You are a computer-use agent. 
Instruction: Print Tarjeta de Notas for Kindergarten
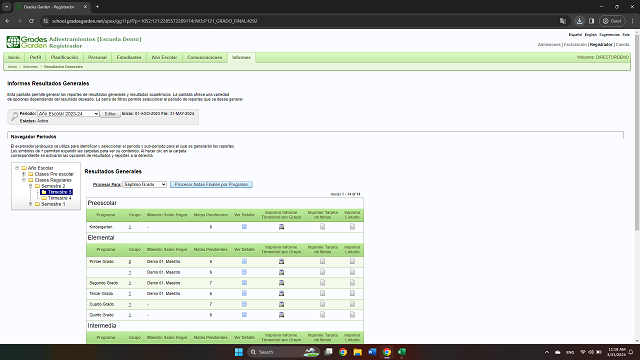click(x=322, y=227)
